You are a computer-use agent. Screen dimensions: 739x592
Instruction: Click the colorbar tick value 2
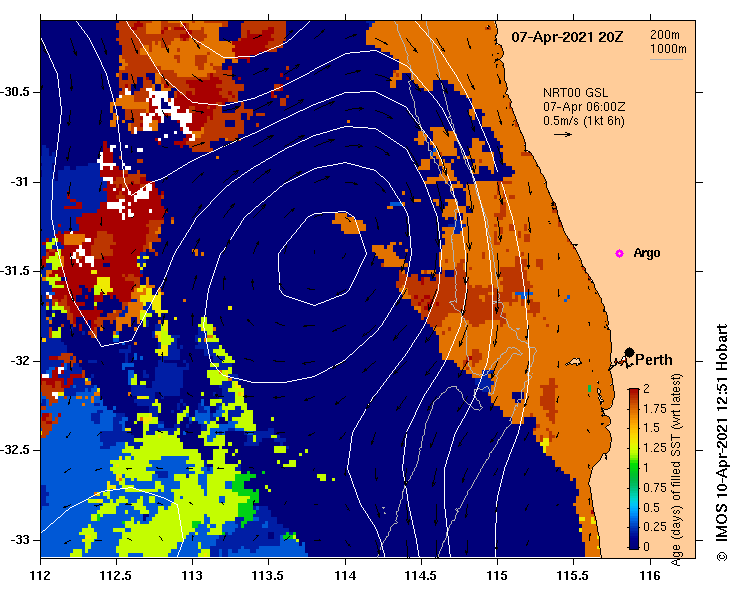click(646, 389)
